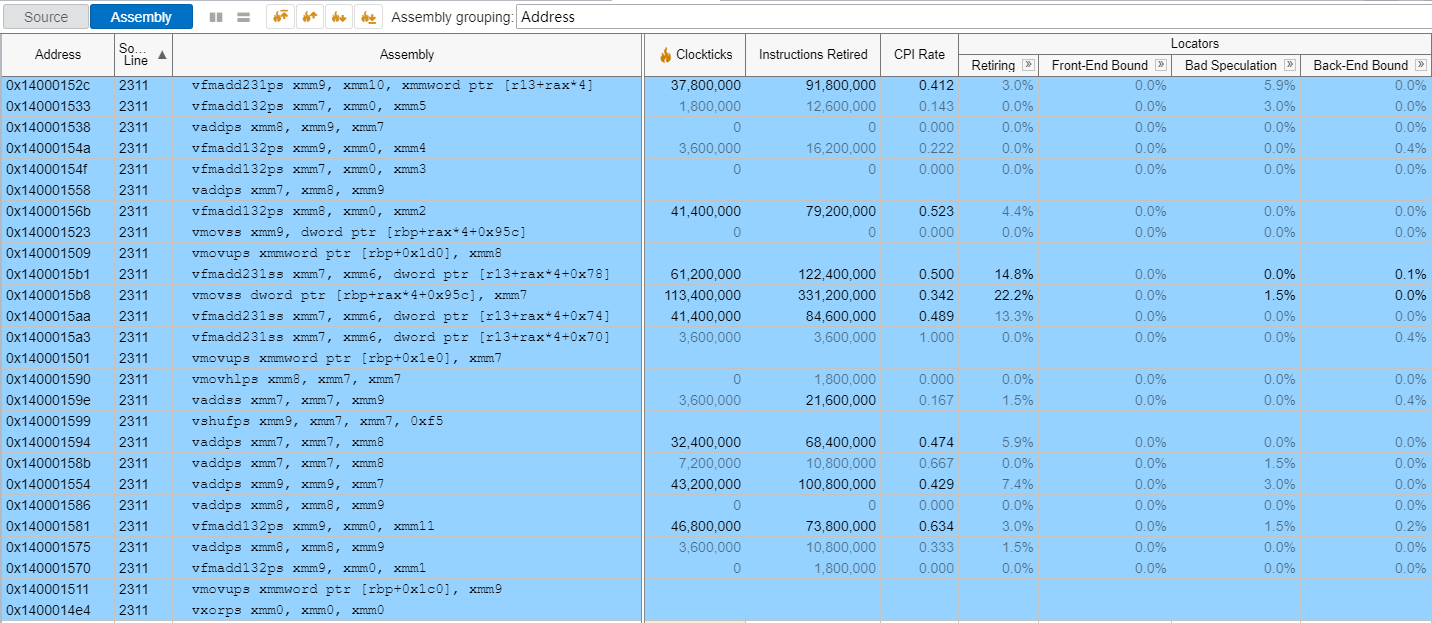Go to biggest hotspot flame icon
The height and width of the screenshot is (623, 1432).
coord(281,17)
